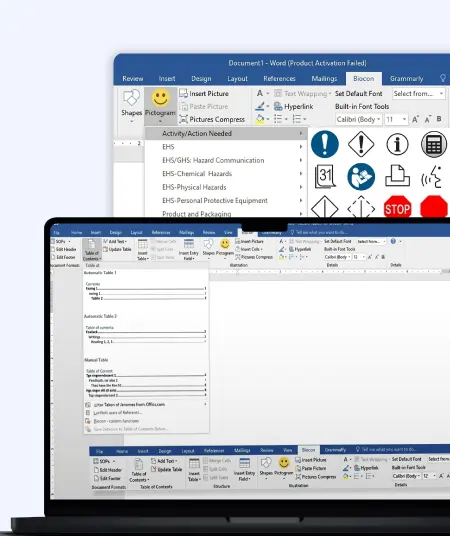Viewport: 450px width, 536px height.
Task: Click blue help icon in laptop Word ribbon
Action: (393, 241)
